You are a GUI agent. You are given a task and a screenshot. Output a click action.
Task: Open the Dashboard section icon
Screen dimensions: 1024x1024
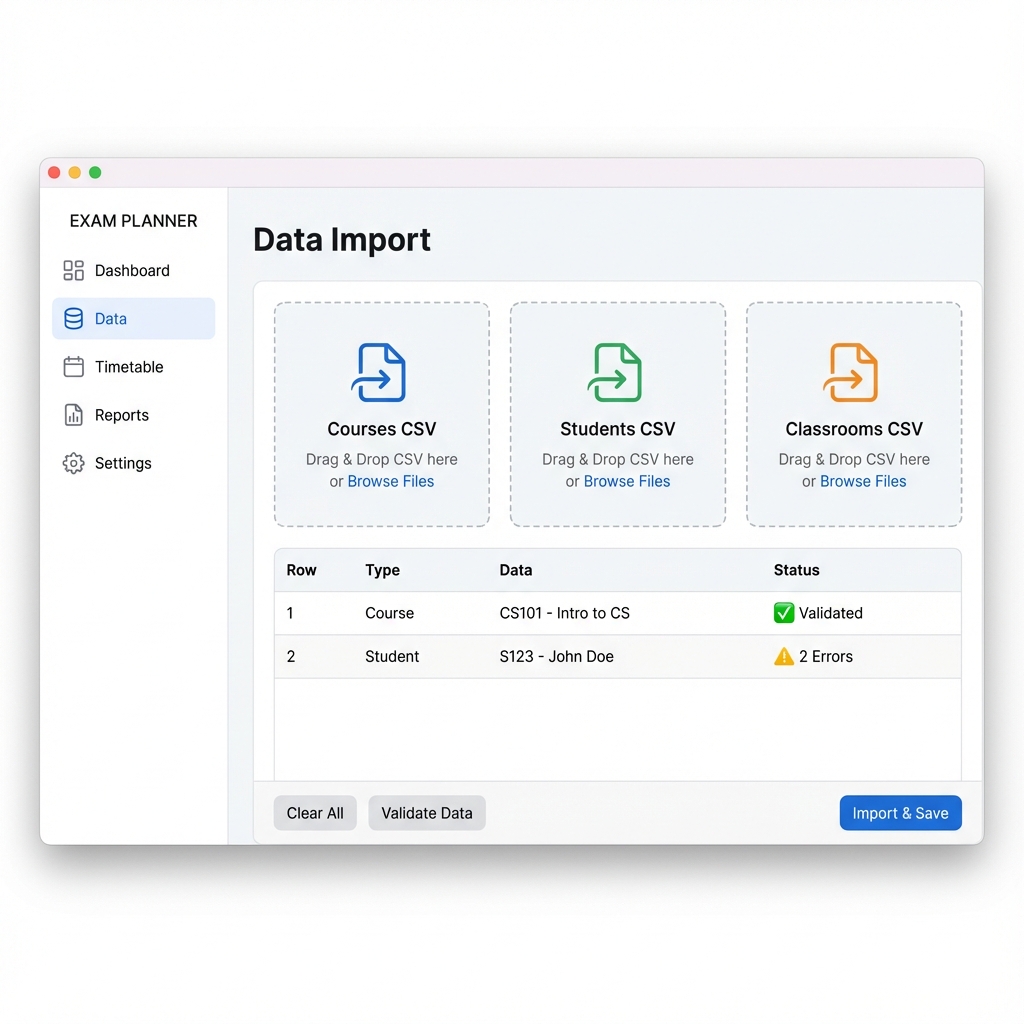(72, 270)
